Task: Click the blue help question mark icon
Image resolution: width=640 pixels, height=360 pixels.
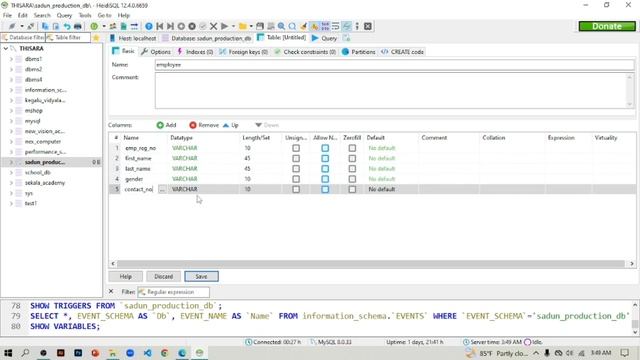Action: pyautogui.click(x=149, y=26)
